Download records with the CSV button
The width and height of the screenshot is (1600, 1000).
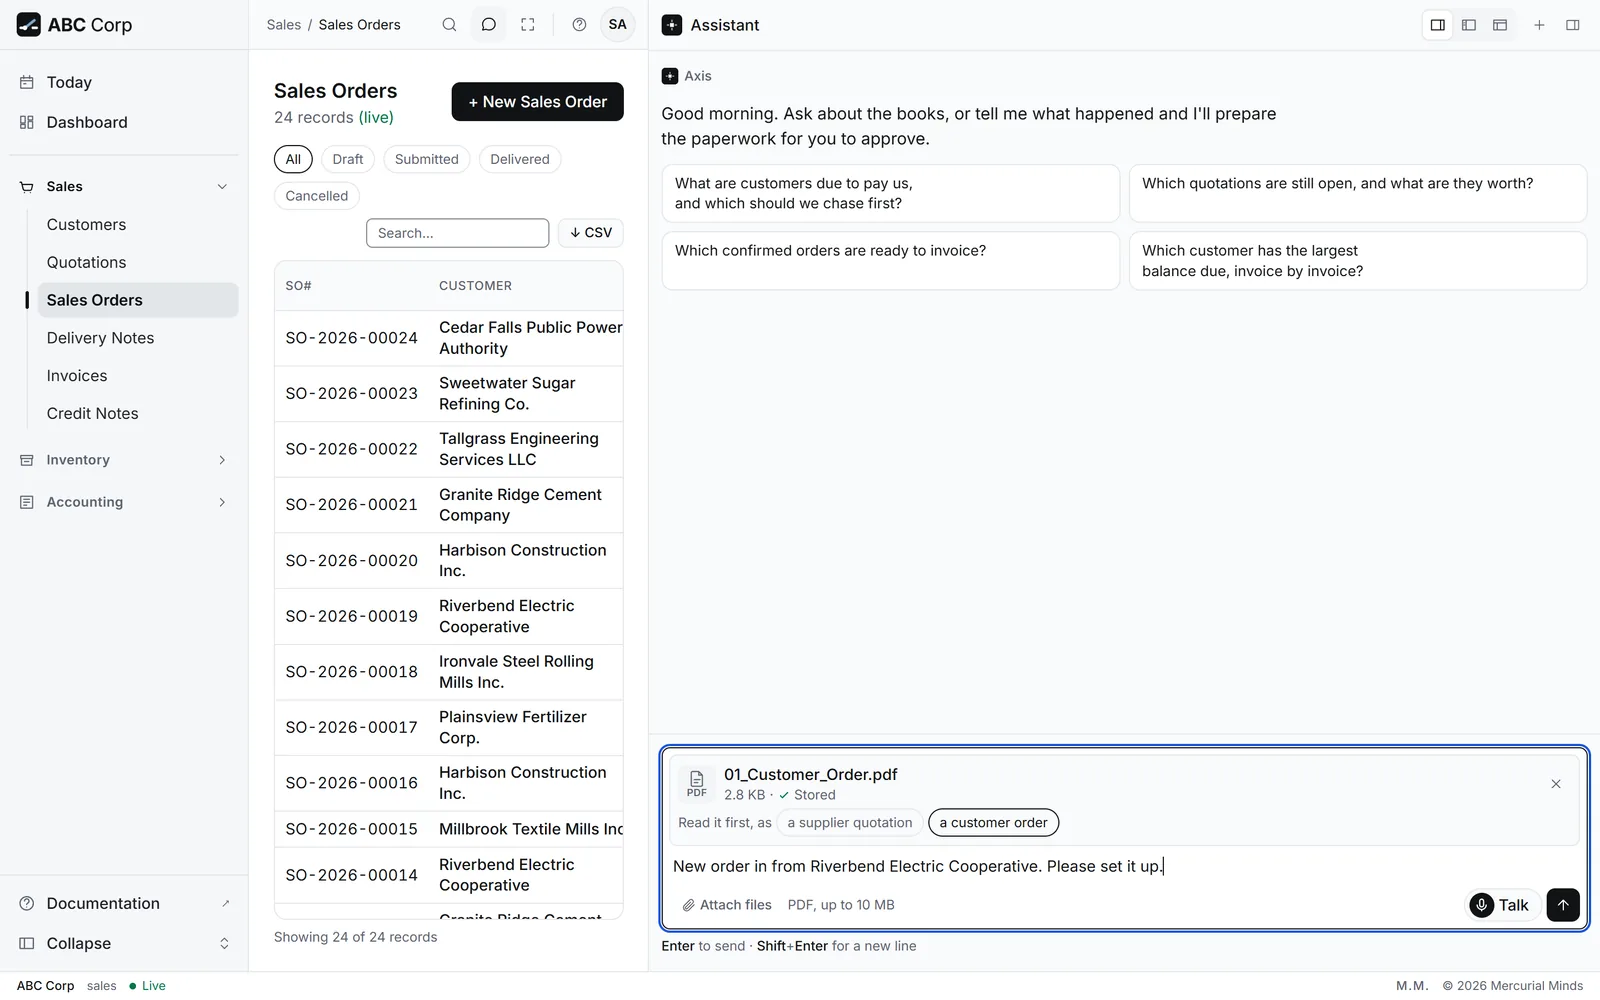pos(591,233)
